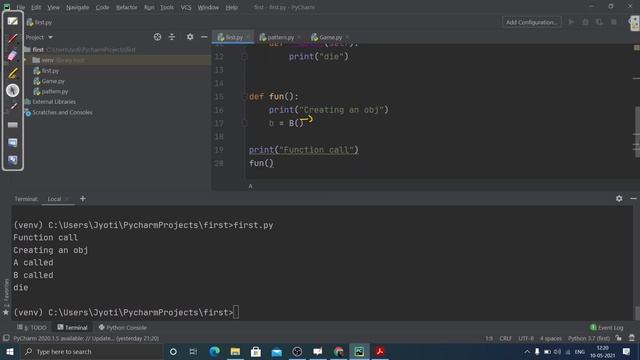
Task: Click the 4 spaces indent indicator
Action: (x=551, y=338)
